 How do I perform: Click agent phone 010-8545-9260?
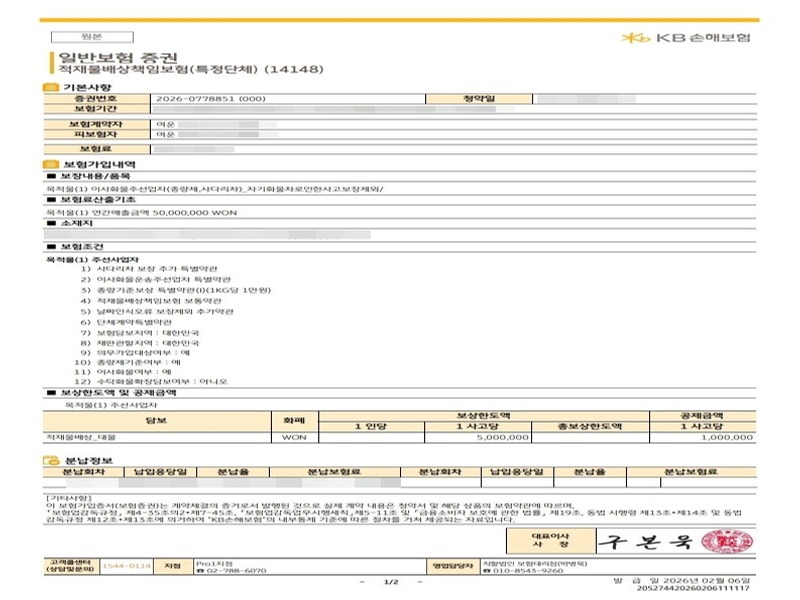(x=523, y=570)
